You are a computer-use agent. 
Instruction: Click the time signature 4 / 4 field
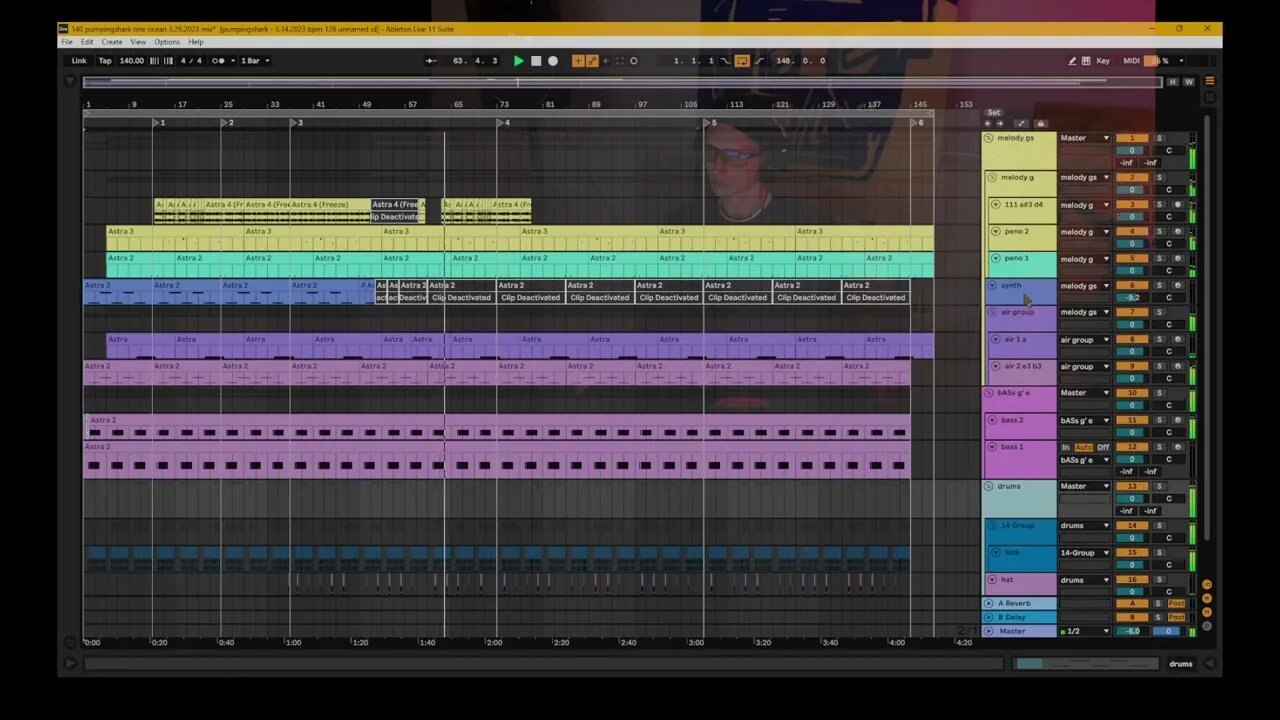pyautogui.click(x=191, y=61)
